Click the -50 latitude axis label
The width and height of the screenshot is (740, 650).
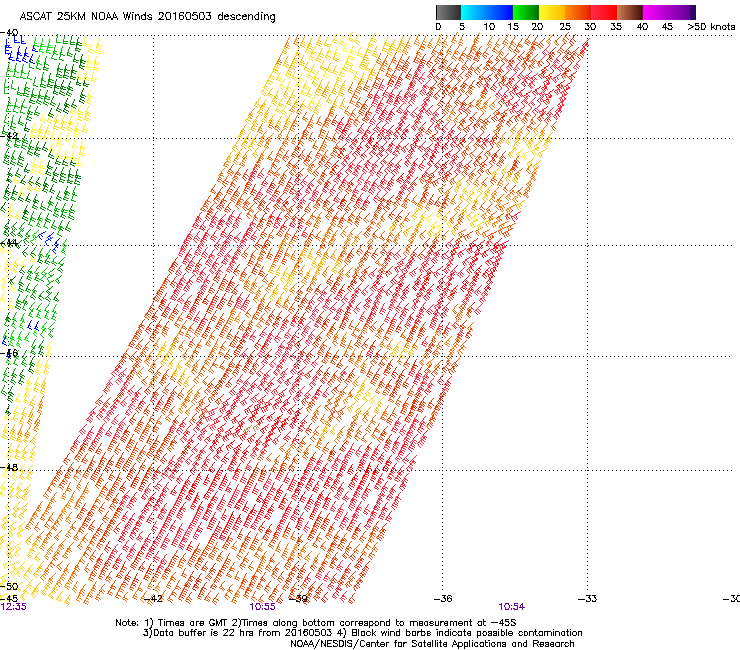(x=9, y=586)
